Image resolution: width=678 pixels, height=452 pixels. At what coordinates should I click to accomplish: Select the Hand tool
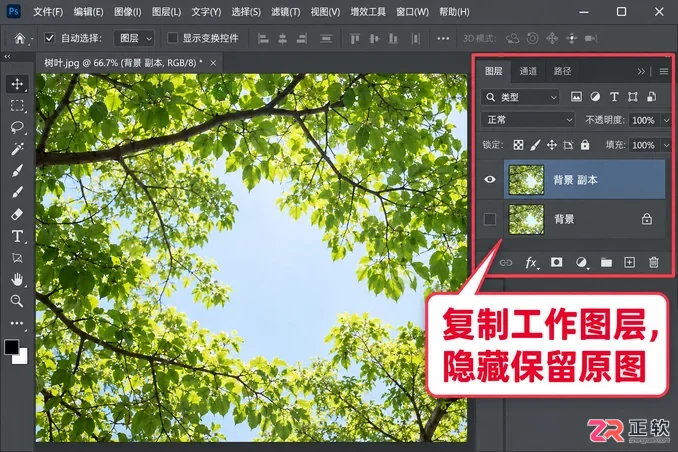17,279
